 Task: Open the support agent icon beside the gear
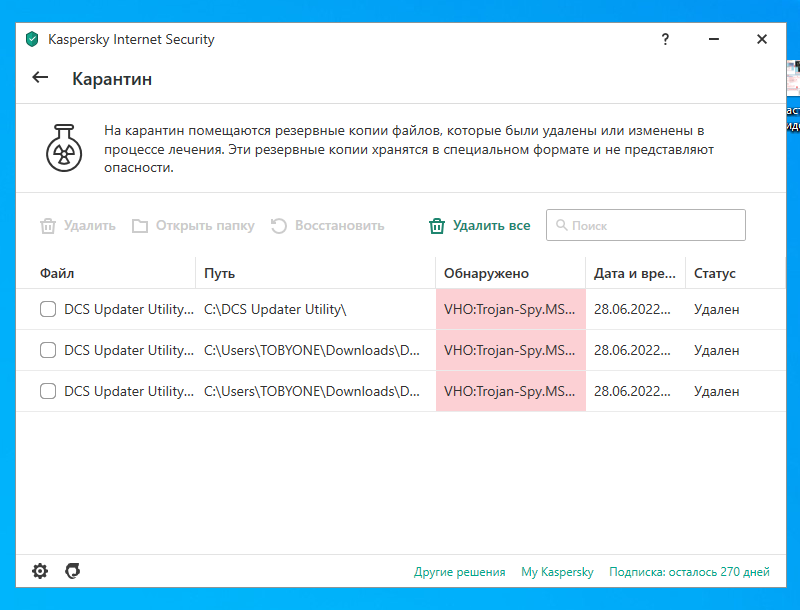(x=72, y=571)
